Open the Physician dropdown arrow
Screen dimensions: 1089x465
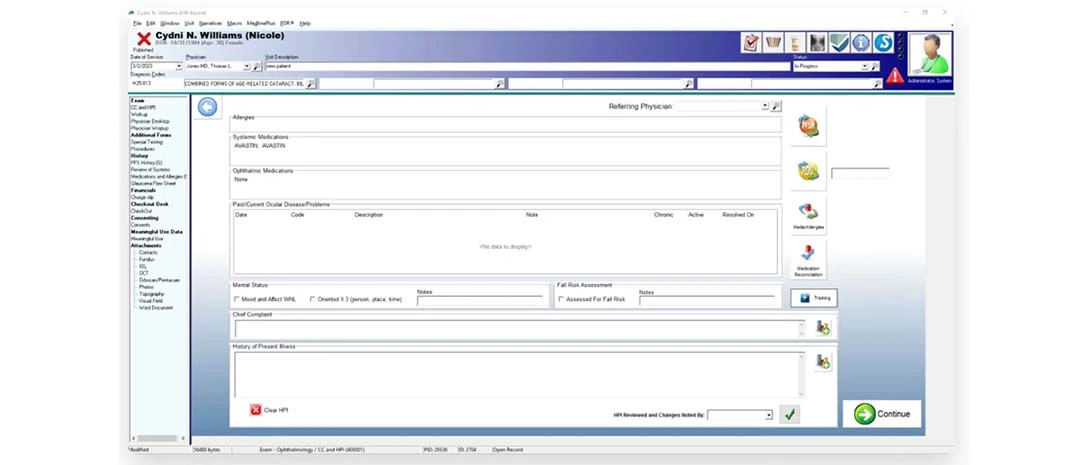[247, 67]
